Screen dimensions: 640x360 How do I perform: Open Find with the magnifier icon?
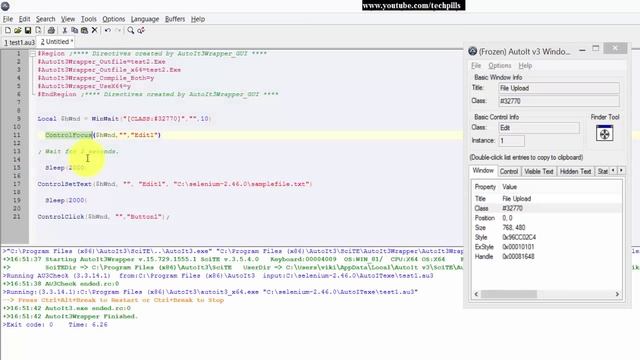pyautogui.click(x=131, y=30)
